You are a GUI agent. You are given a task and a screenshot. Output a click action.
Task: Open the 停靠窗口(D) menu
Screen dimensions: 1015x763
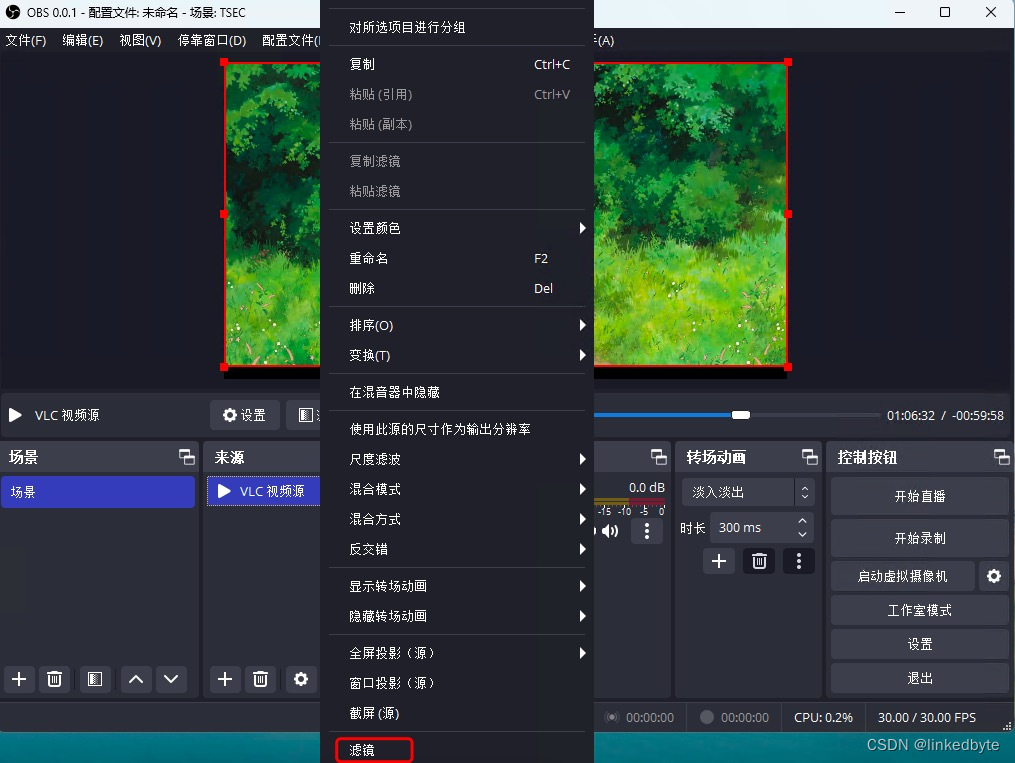tap(212, 40)
